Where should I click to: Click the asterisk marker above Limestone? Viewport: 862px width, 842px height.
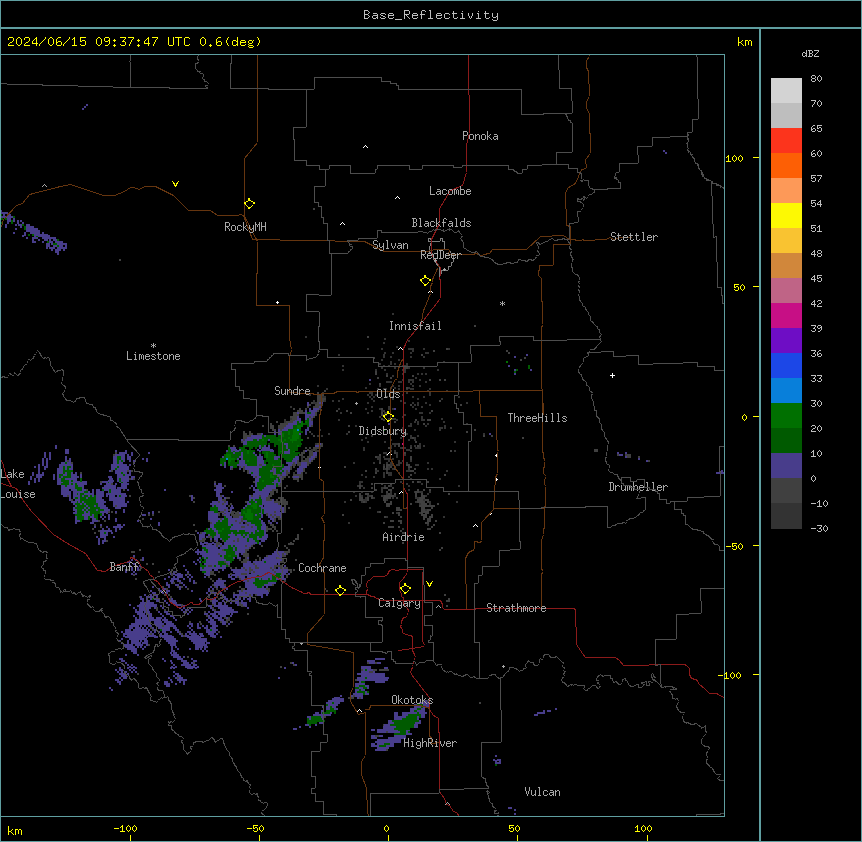153,346
